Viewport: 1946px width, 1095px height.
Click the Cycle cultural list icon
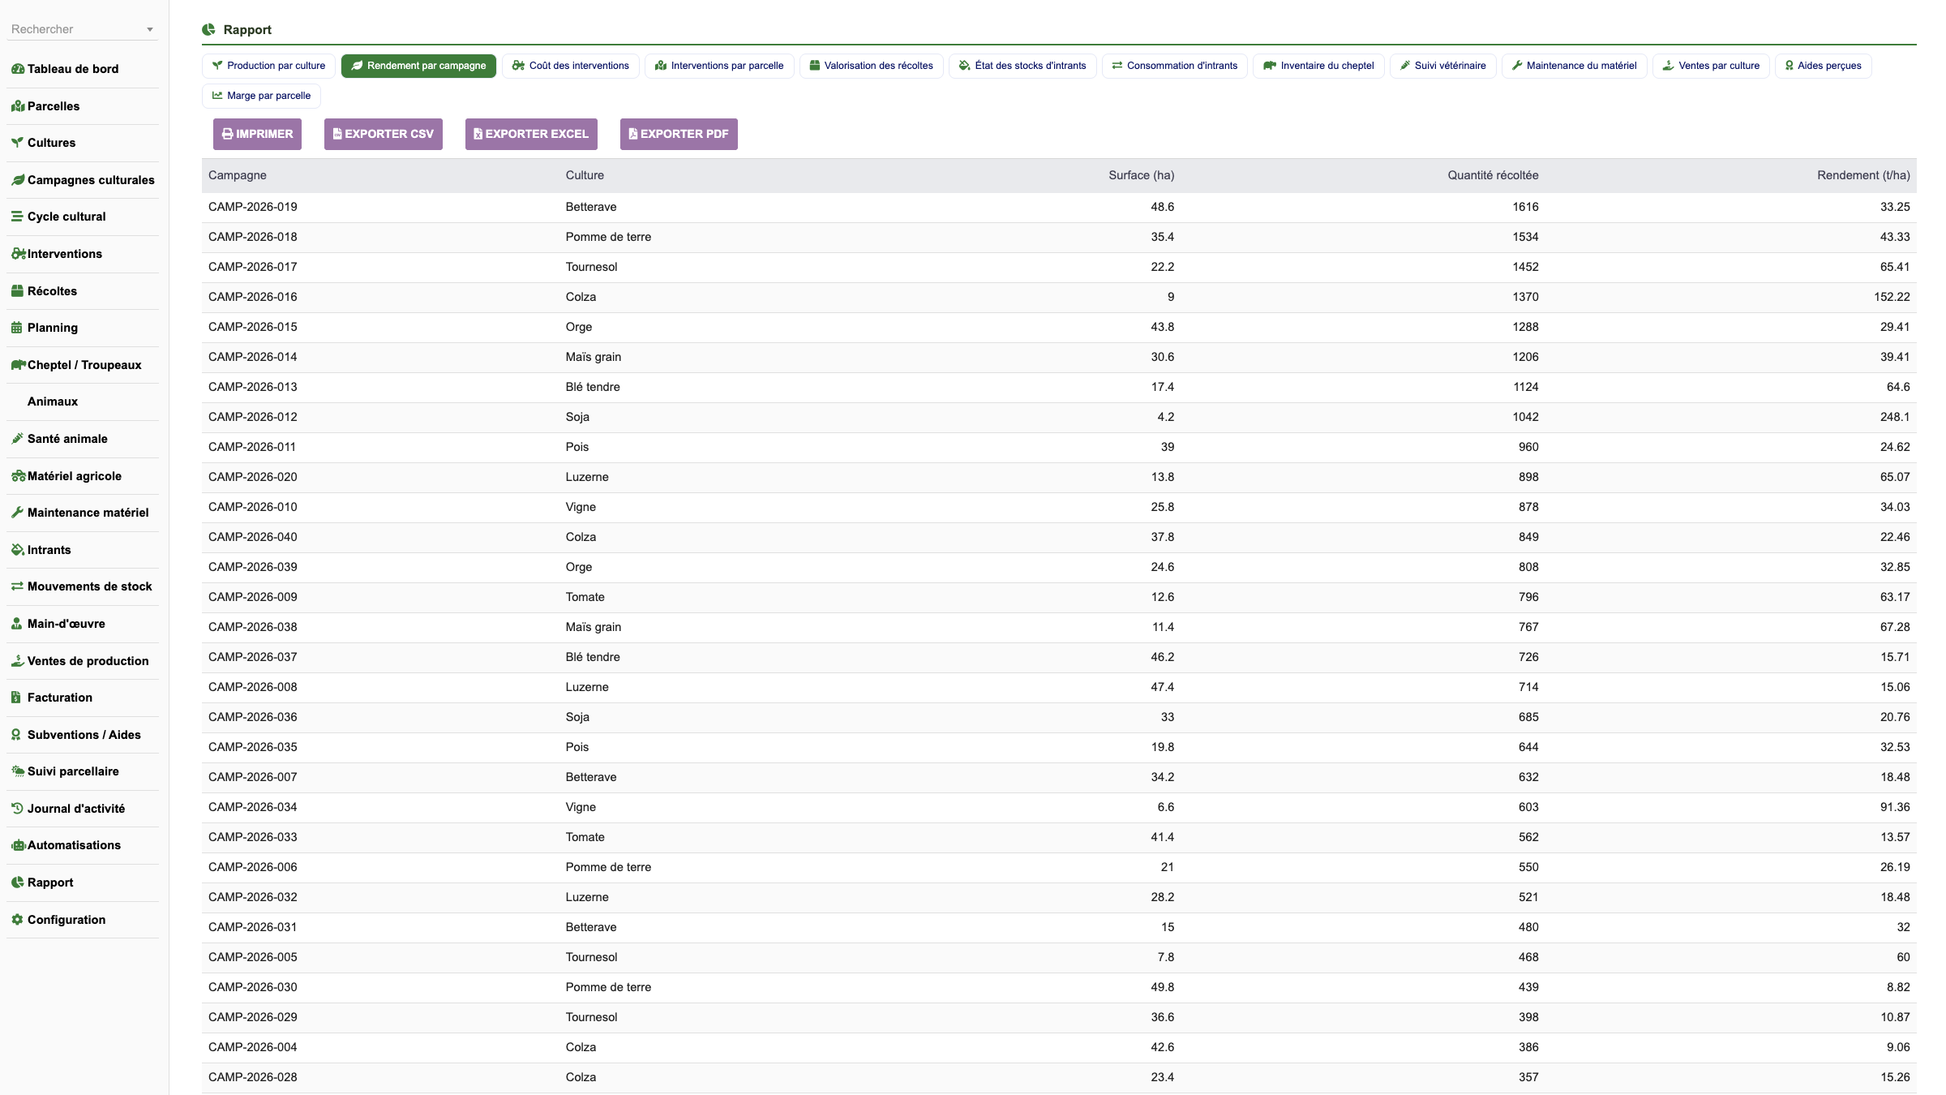[x=17, y=217]
